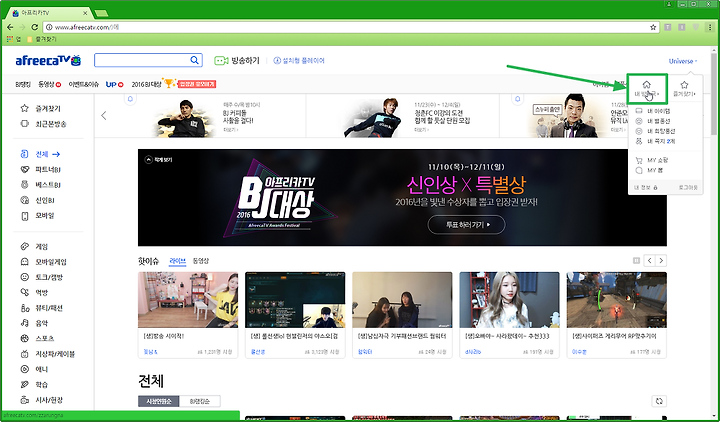This screenshot has width=720, height=422.
Task: Open the 이벤트&이슈 nav item
Action: (84, 84)
